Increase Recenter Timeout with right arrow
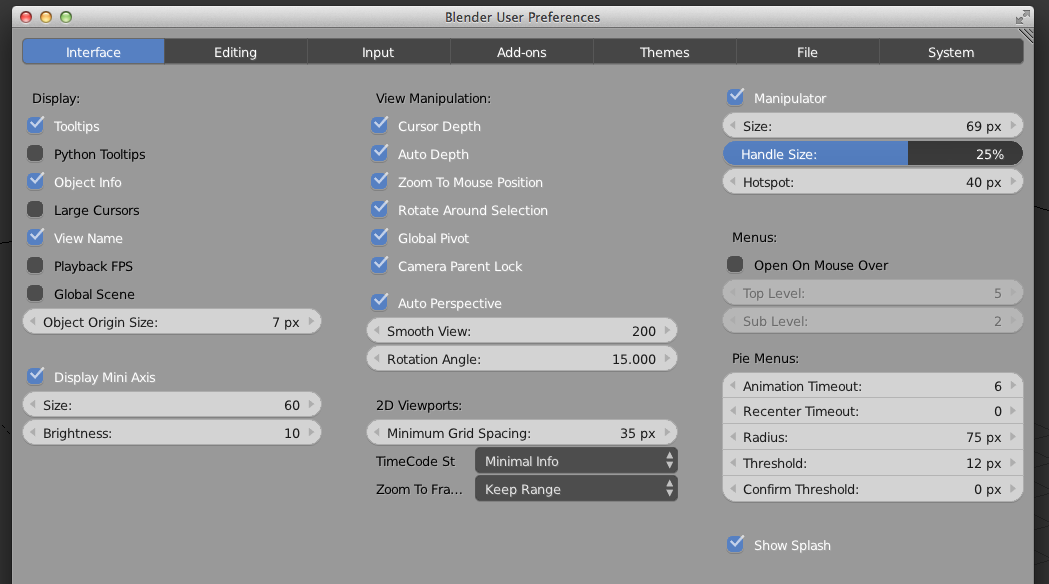Screen dimensions: 1049x584 point(1013,411)
